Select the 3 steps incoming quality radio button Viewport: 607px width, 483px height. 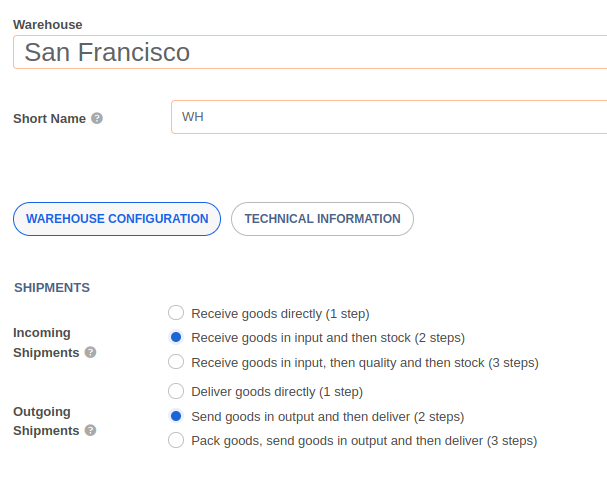[x=176, y=361]
